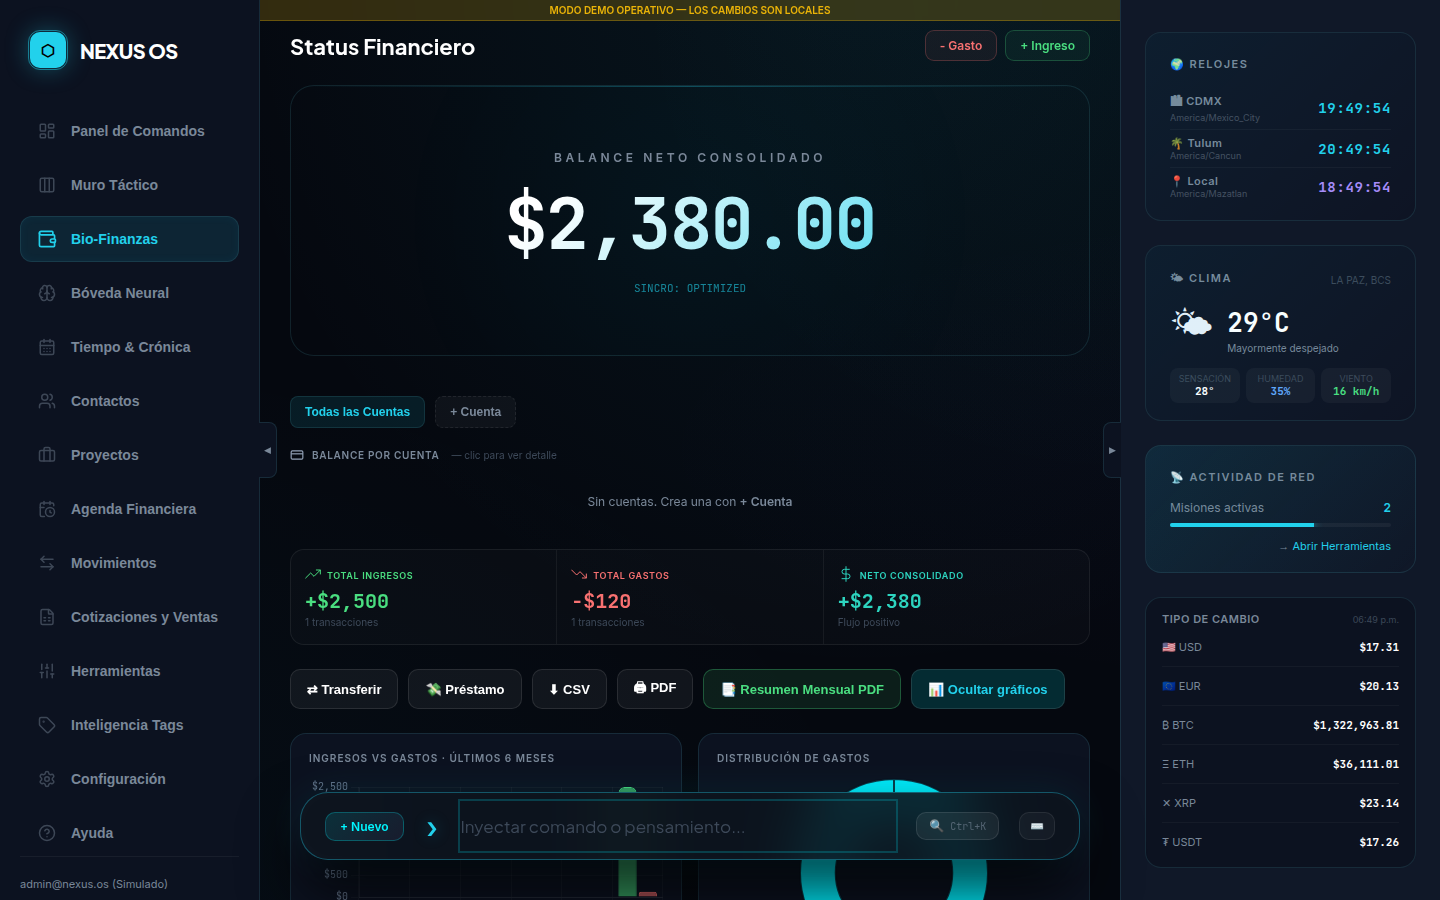The image size is (1440, 900).
Task: Open the Abrir Herramientas link
Action: (1335, 546)
